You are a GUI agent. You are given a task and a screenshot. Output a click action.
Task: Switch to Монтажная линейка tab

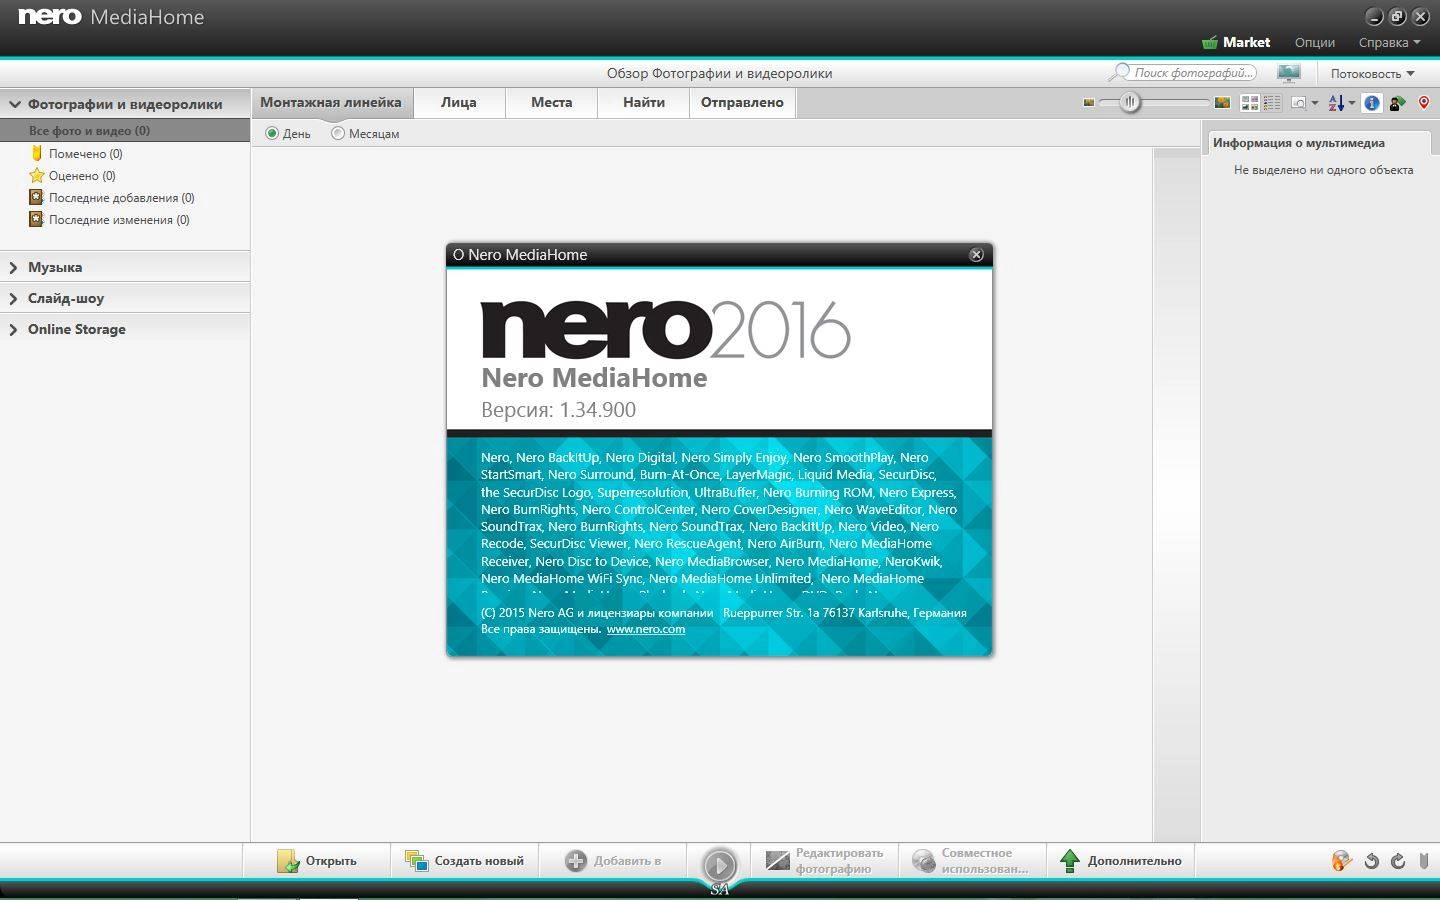(331, 102)
